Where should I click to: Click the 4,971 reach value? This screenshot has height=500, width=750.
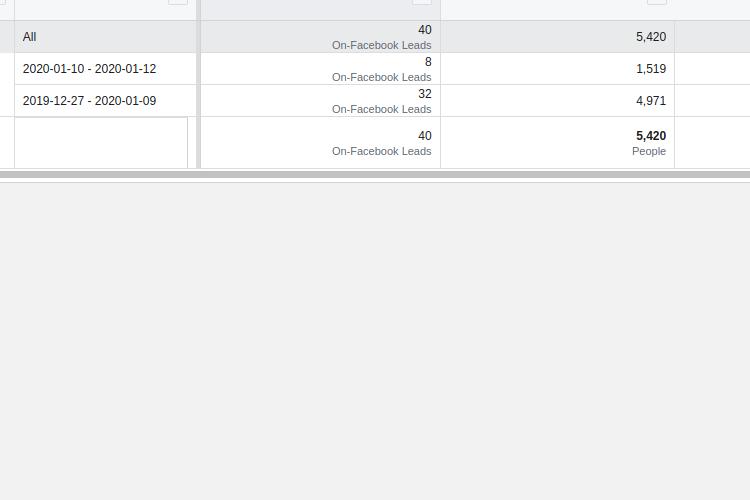click(x=650, y=101)
